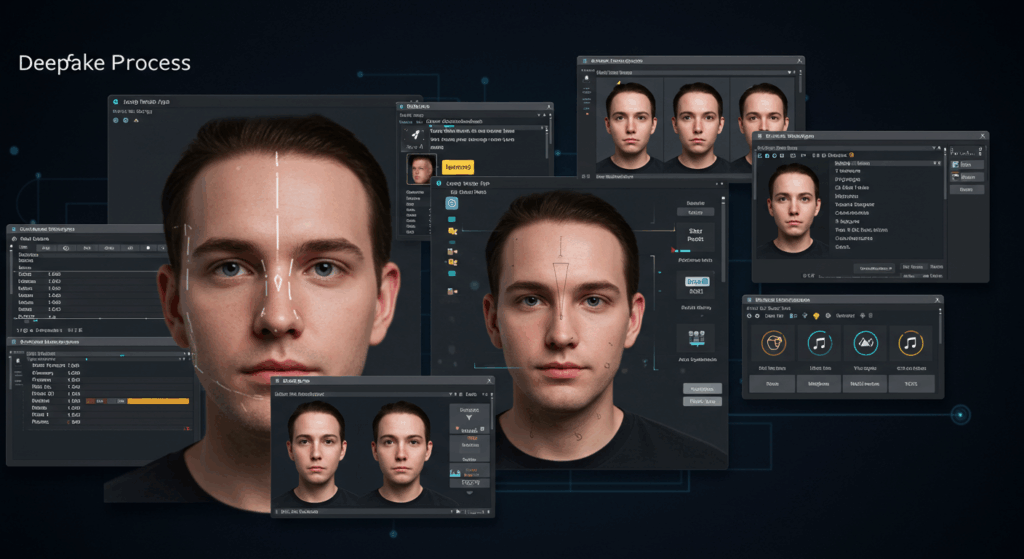
Task: Expand the funnel arrow in bottom comparison panel
Action: 469,420
